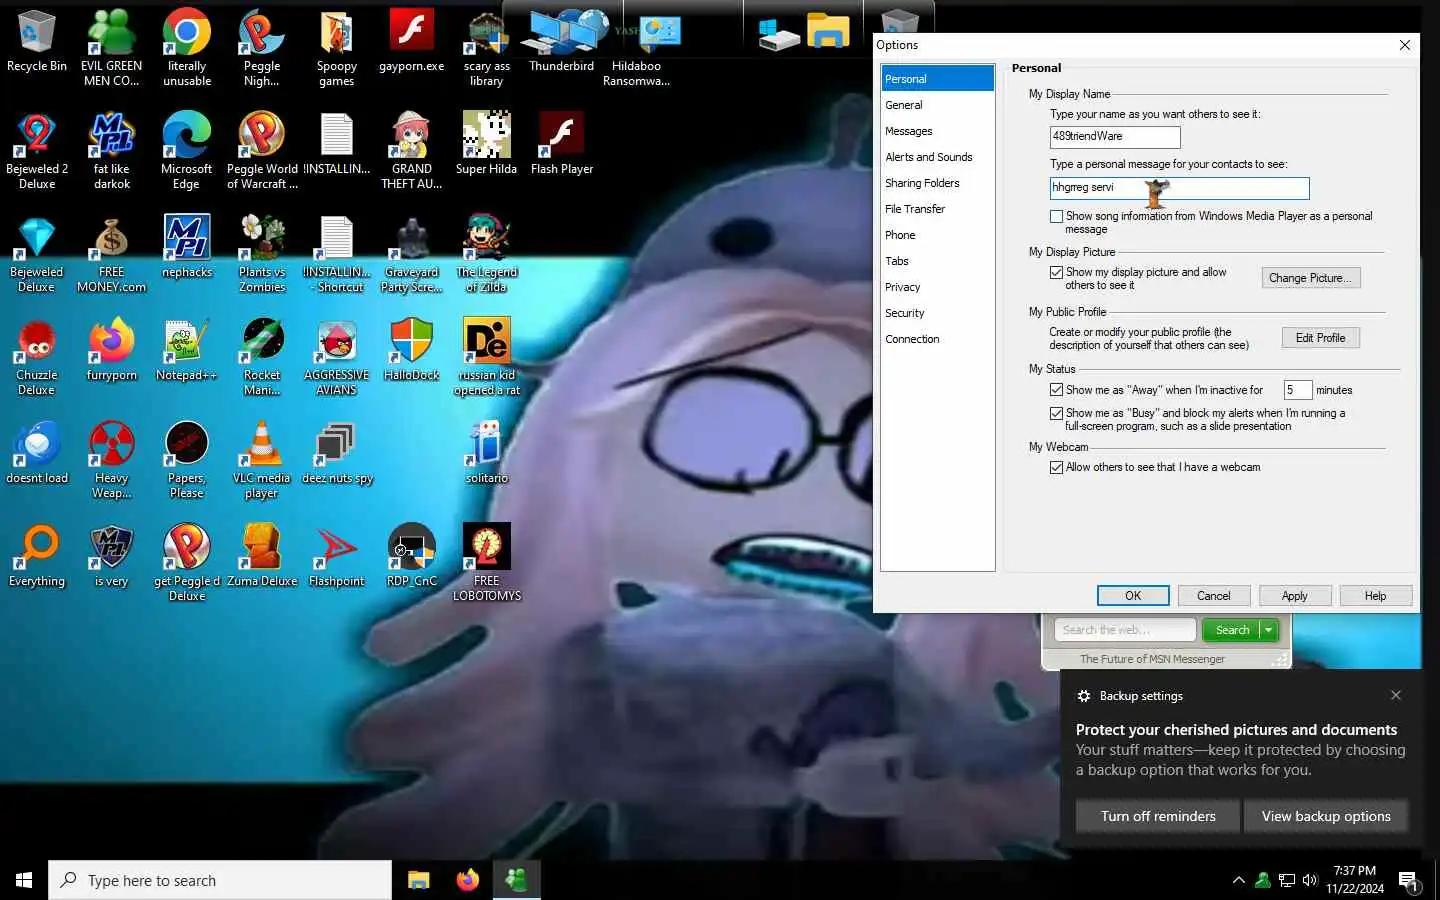This screenshot has height=900, width=1440.
Task: Launch the Flashpoint desktop icon
Action: pos(337,556)
